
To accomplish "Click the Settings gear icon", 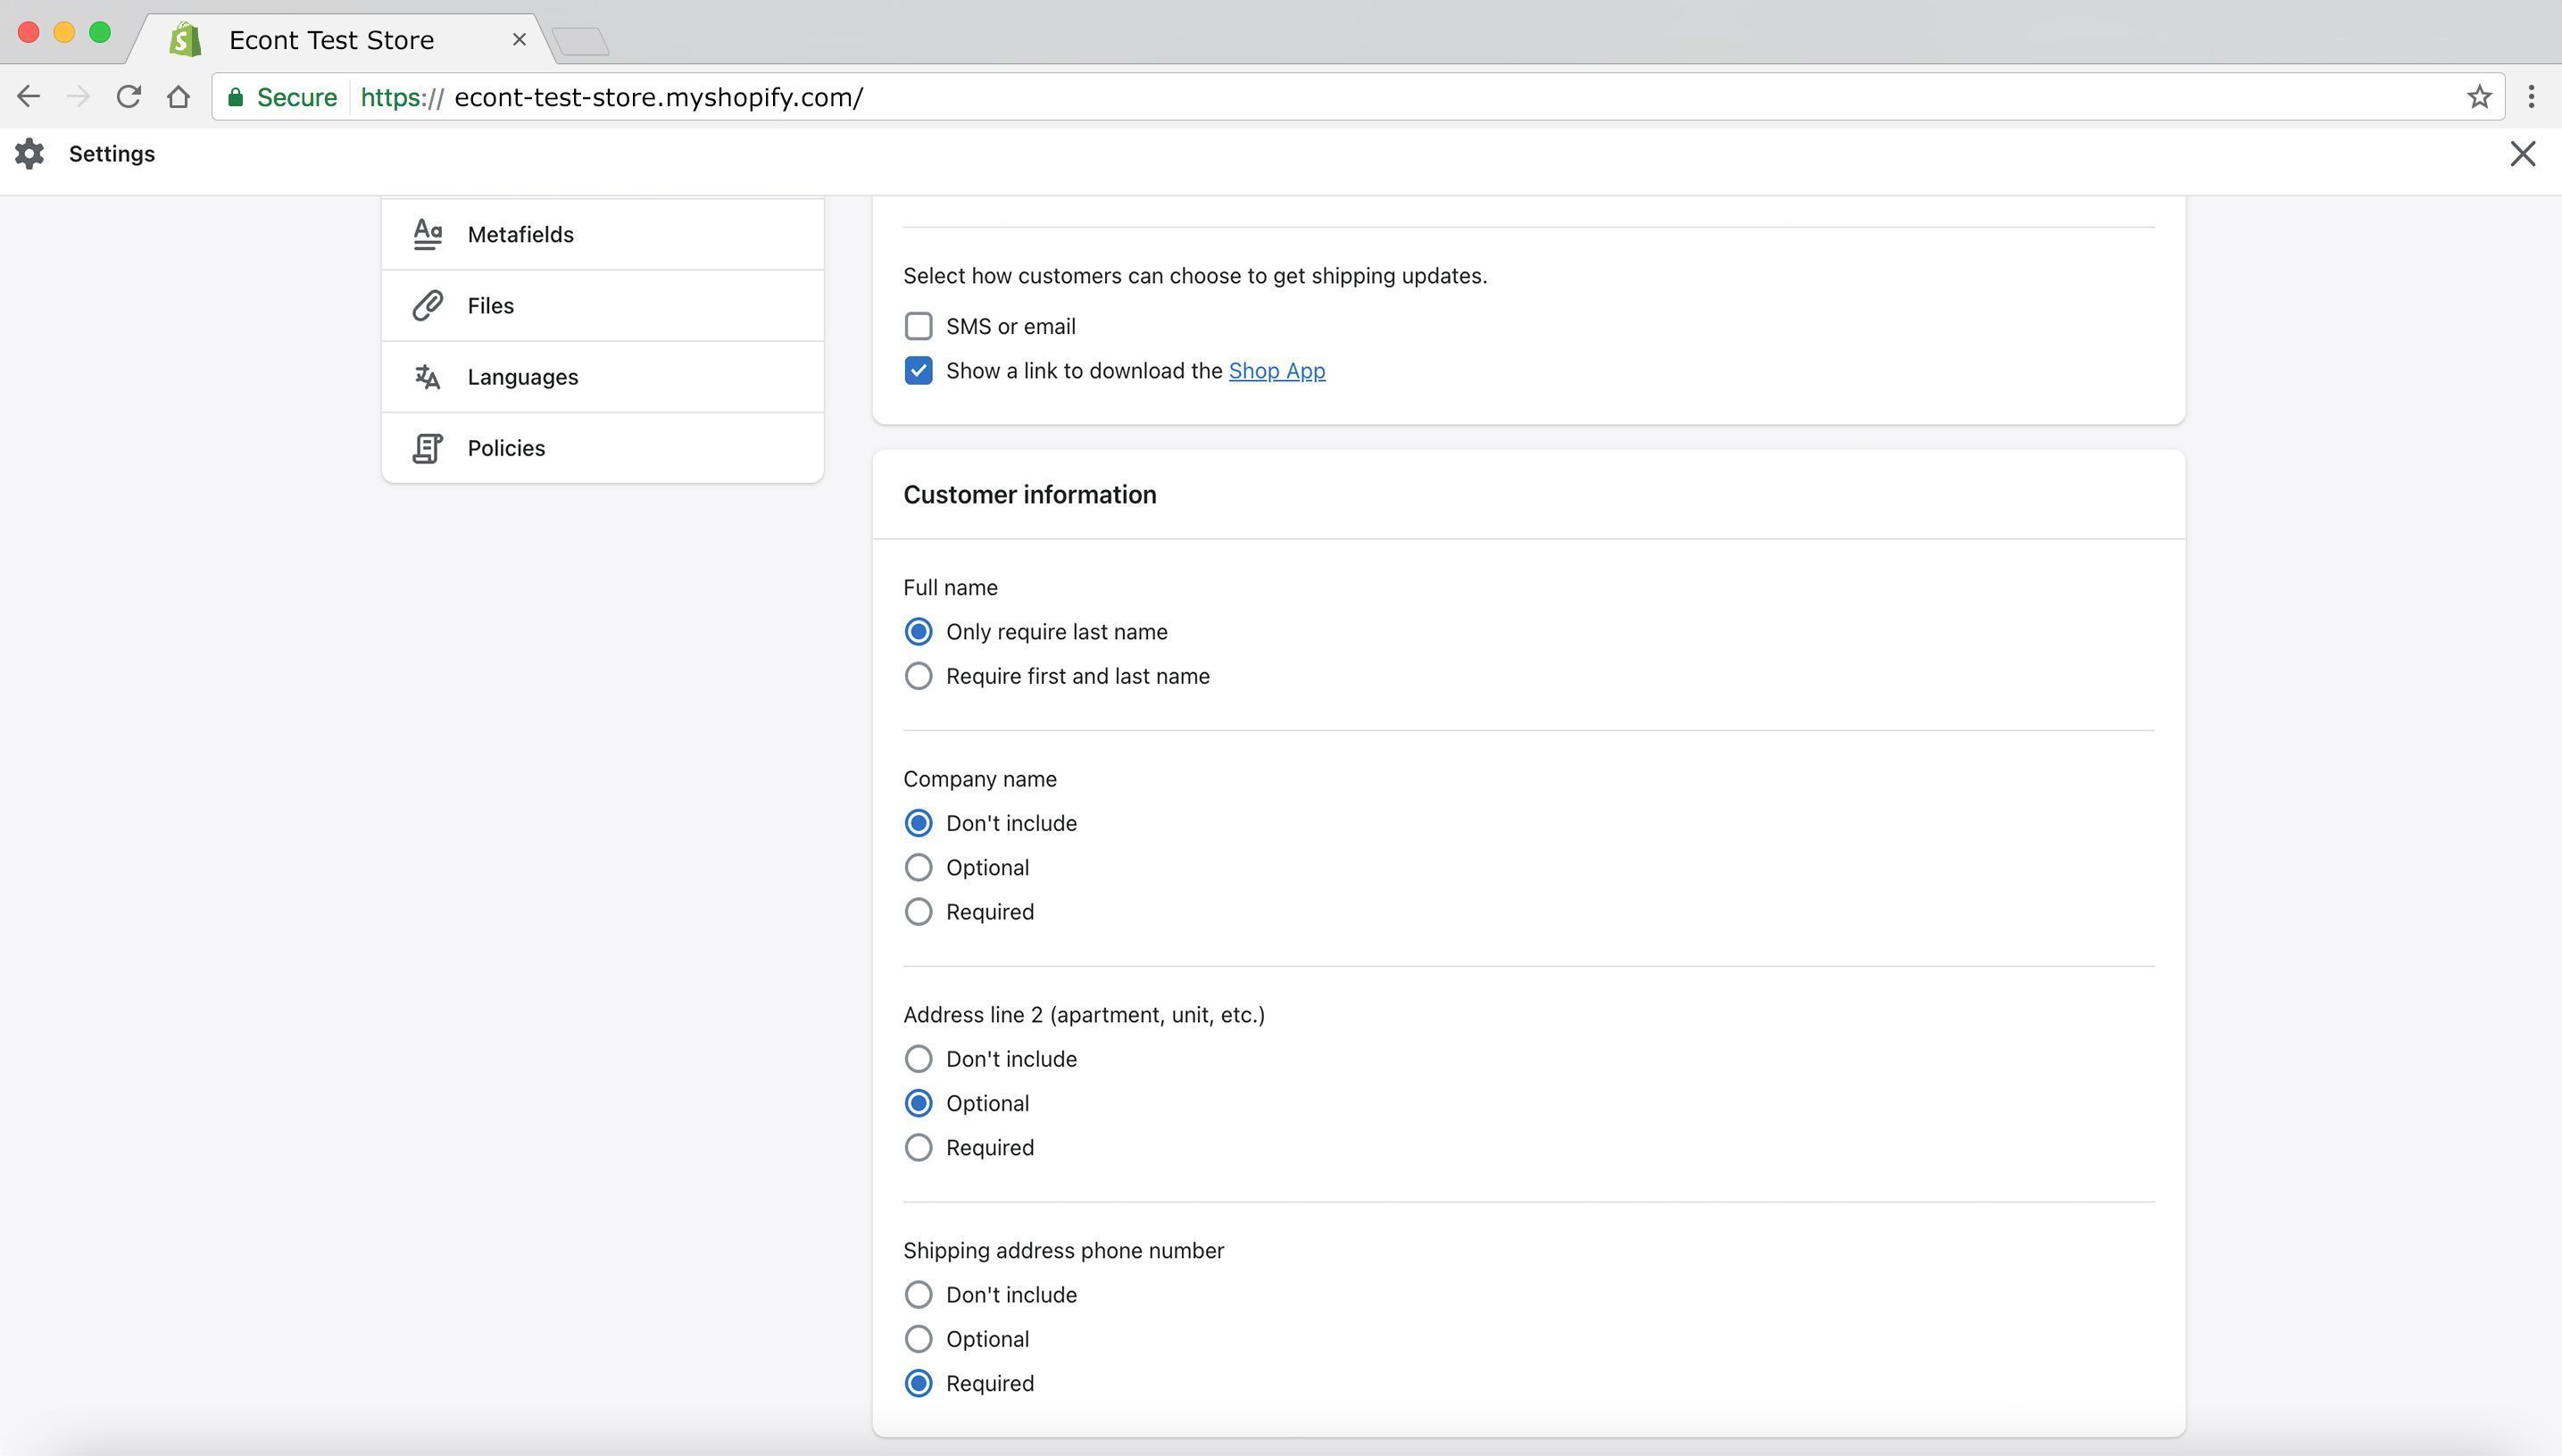I will pyautogui.click(x=30, y=154).
